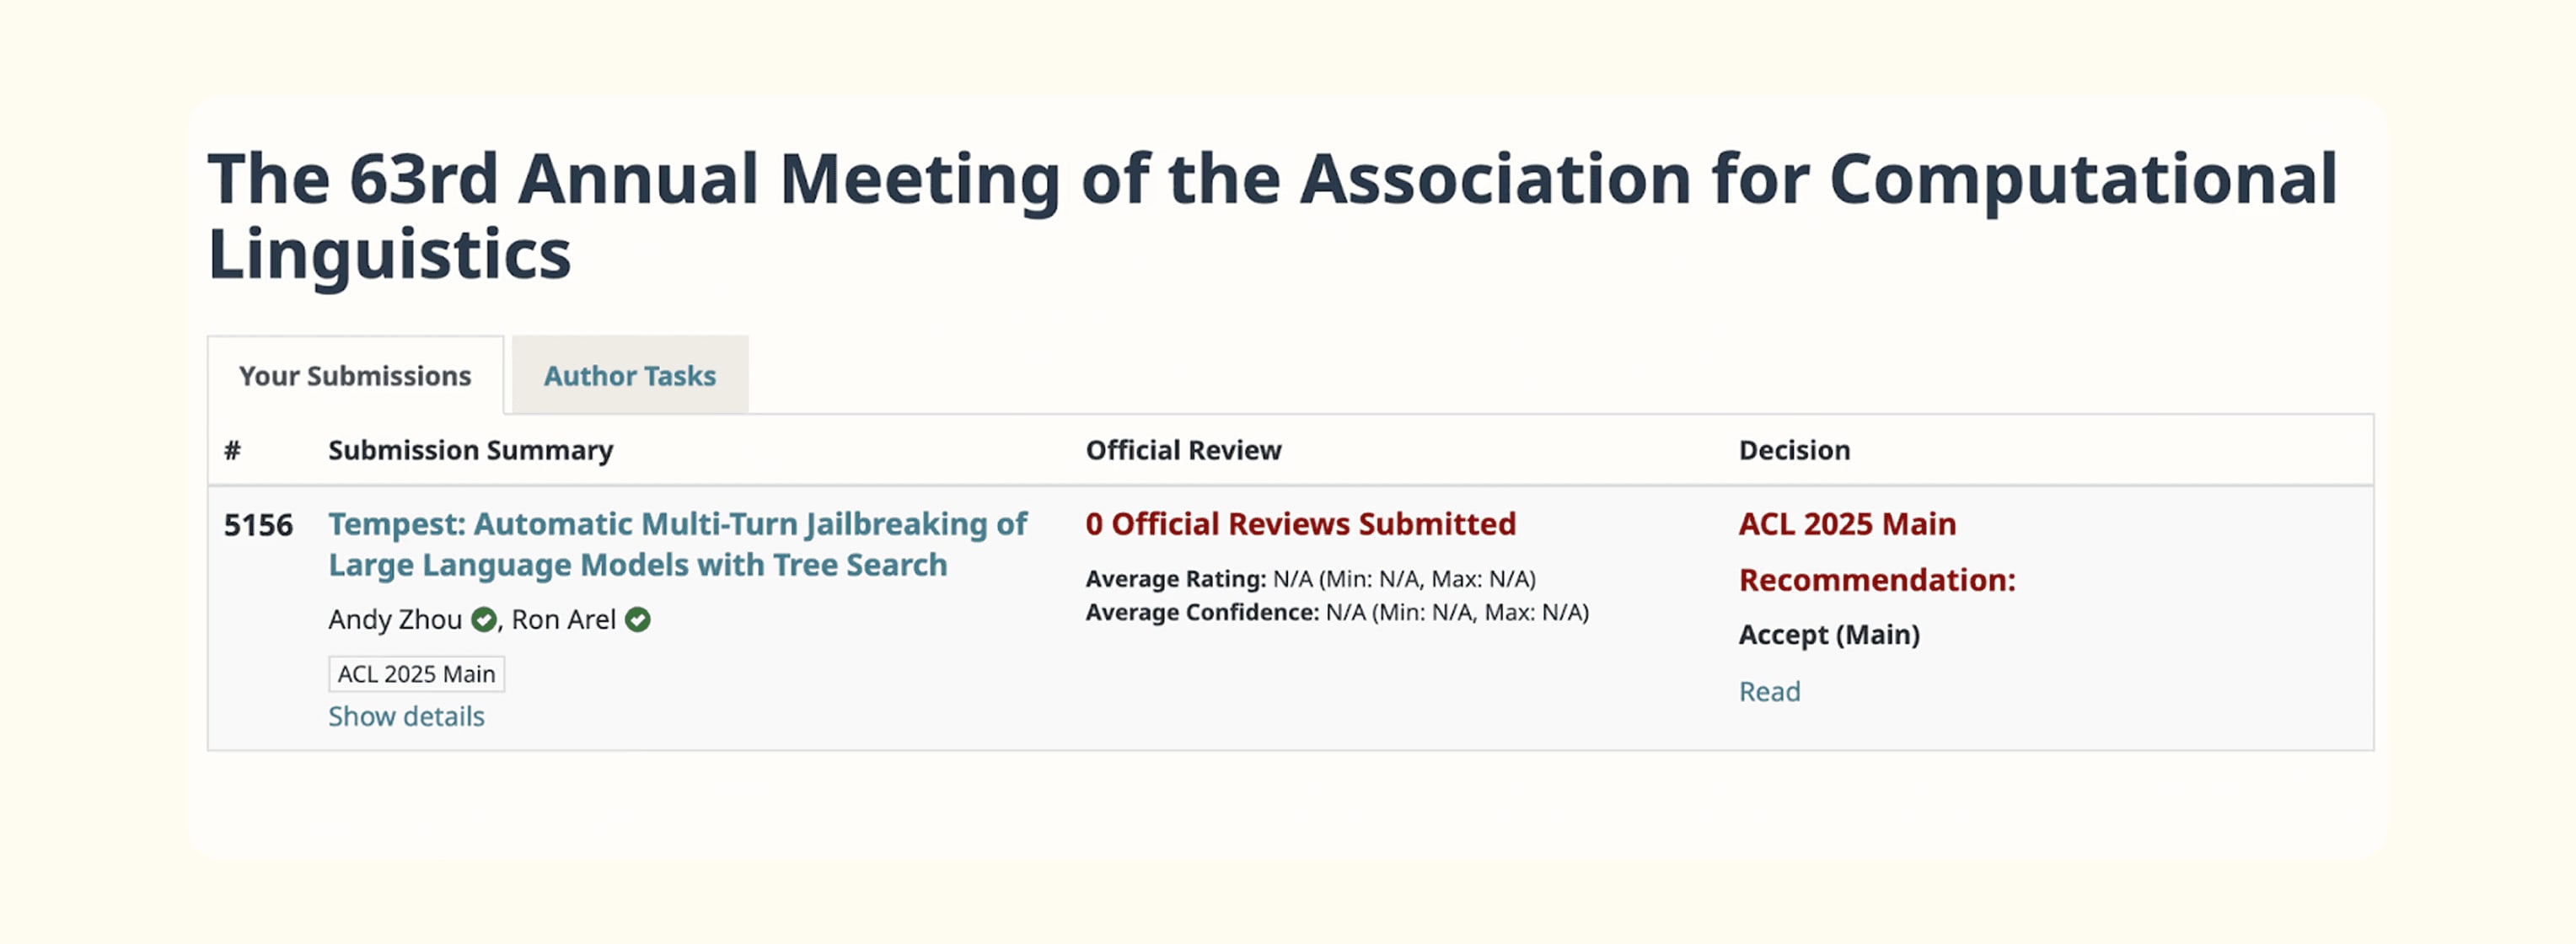
Task: Click the green verified checkmark beside Andy Zhou
Action: point(484,620)
